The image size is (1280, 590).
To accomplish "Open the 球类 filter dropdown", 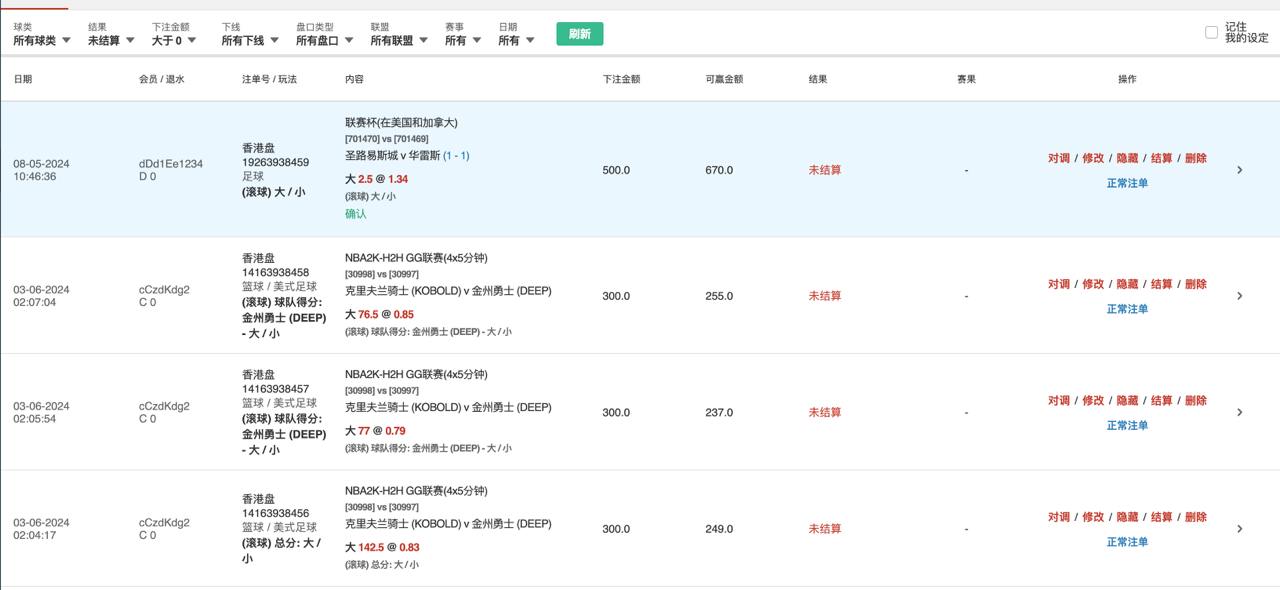I will tap(42, 41).
